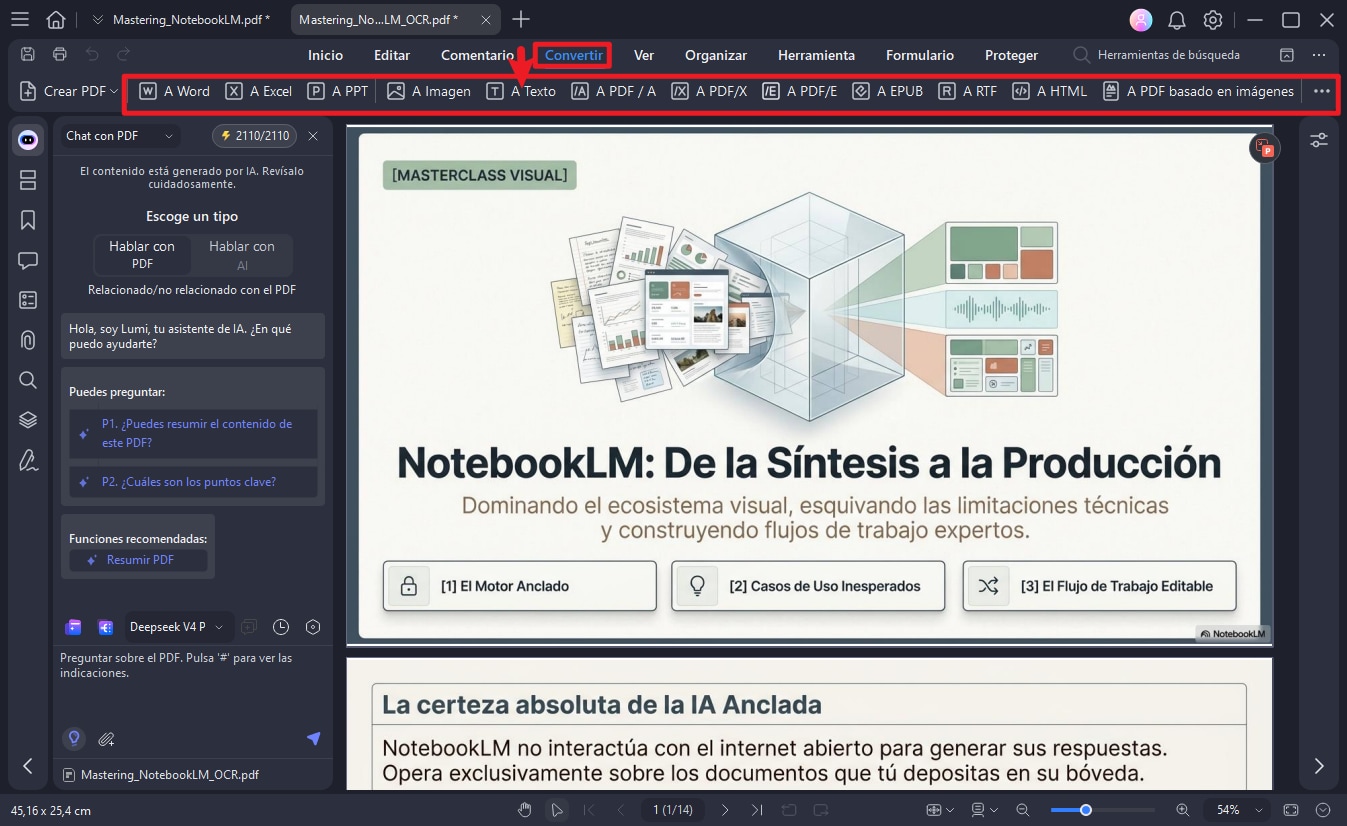1347x826 pixels.
Task: Open the Editar menu tab
Action: point(392,55)
